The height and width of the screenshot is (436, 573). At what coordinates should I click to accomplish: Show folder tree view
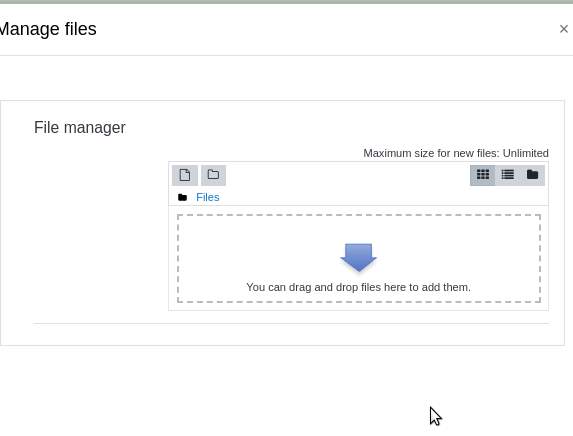tap(532, 175)
